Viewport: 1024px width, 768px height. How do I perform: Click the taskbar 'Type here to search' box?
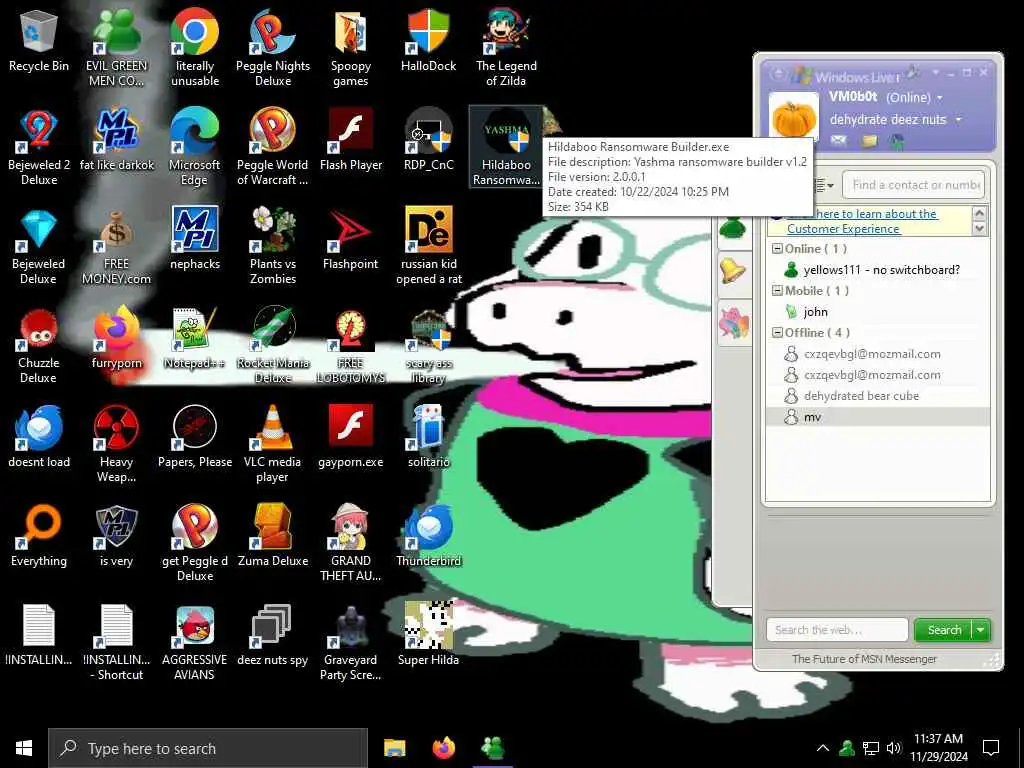208,748
